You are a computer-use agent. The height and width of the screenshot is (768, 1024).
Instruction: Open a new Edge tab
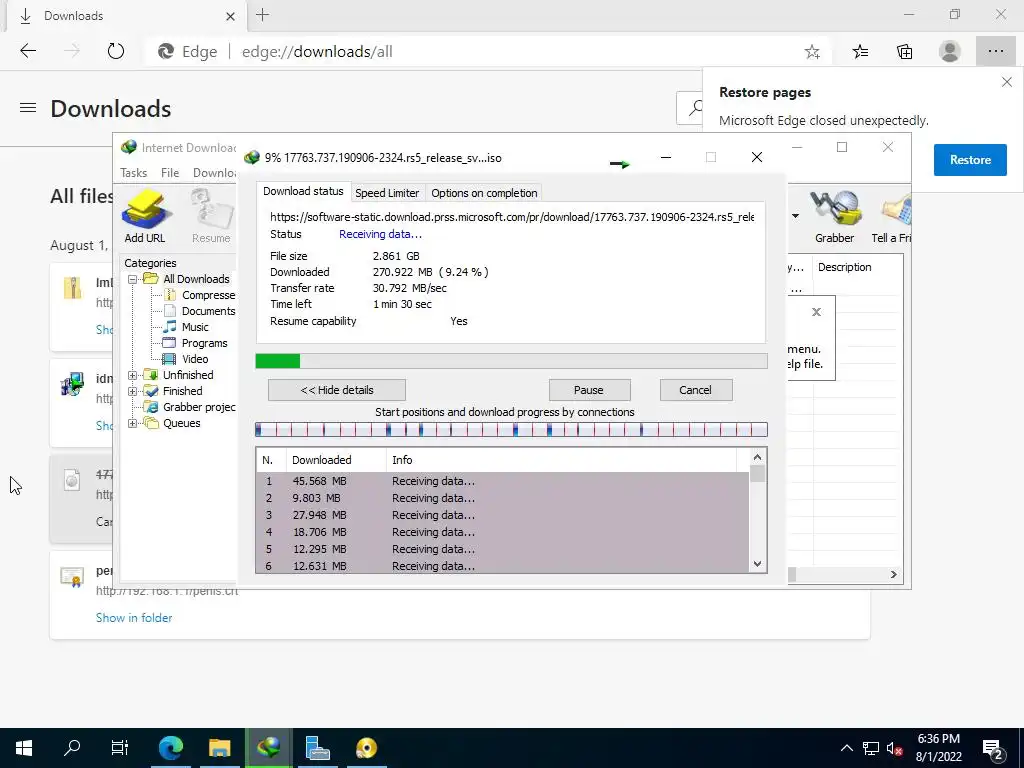coord(263,15)
